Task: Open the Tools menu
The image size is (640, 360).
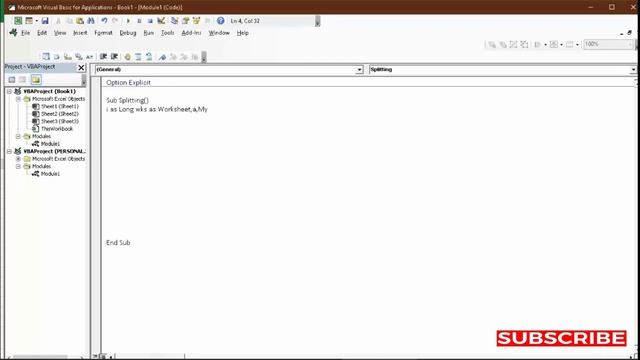Action: (167, 33)
